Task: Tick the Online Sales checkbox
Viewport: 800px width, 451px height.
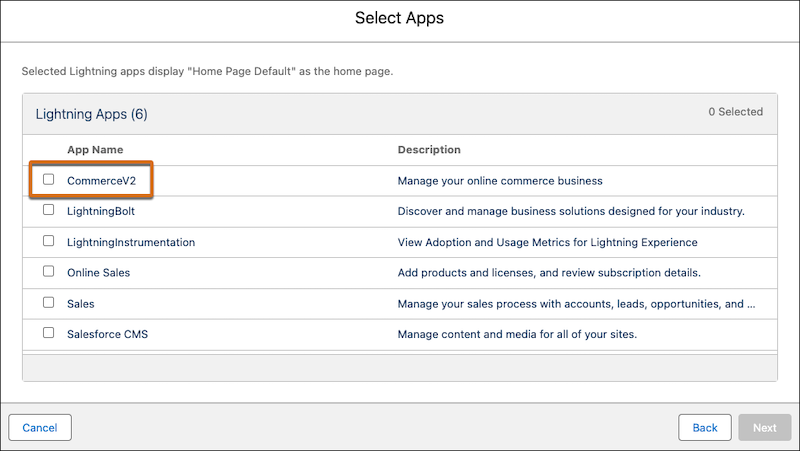Action: [48, 271]
